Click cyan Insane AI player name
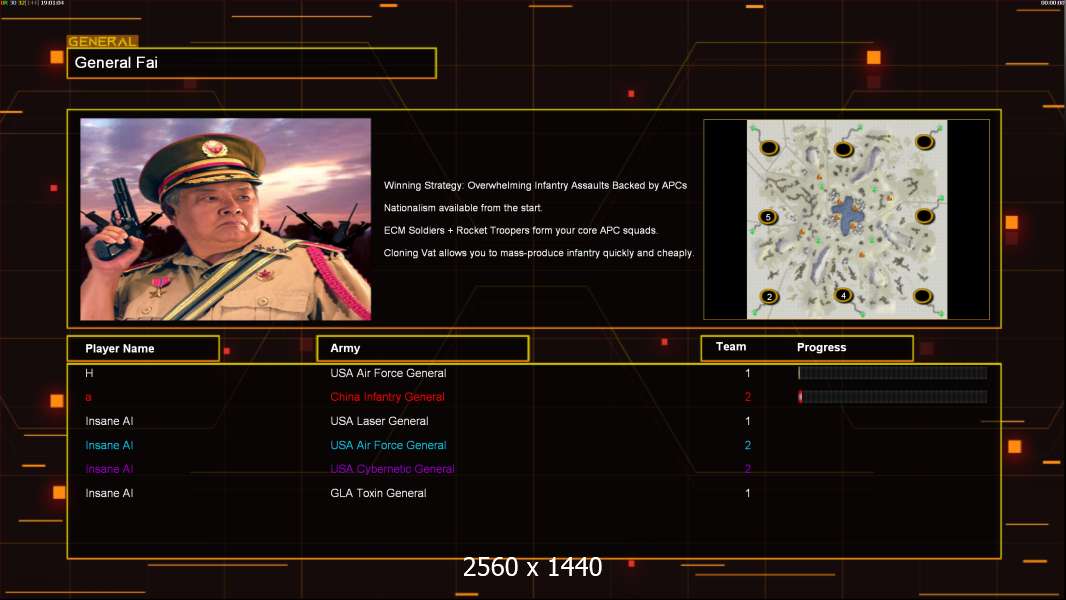 pyautogui.click(x=109, y=445)
